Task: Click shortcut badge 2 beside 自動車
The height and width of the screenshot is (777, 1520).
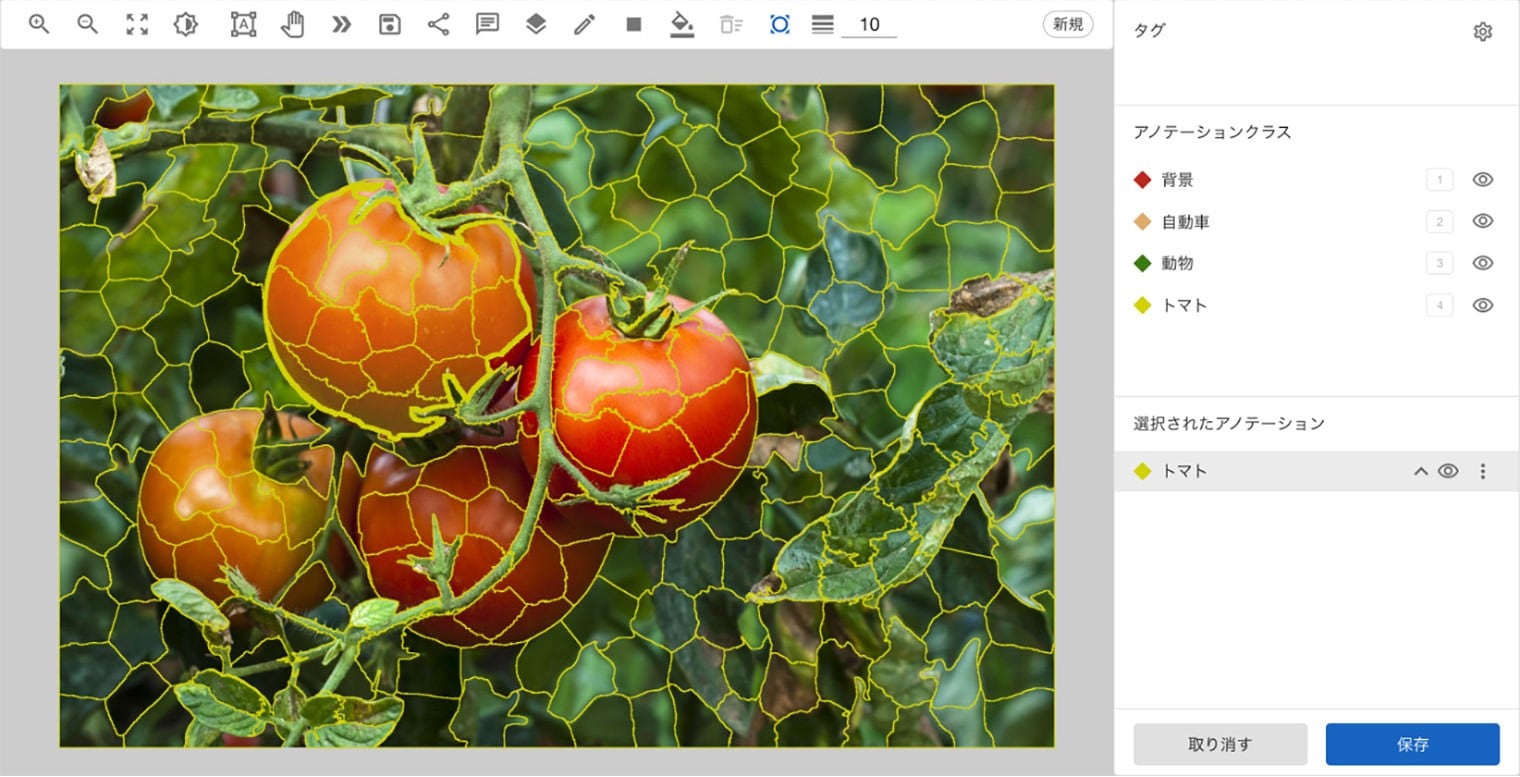Action: 1439,222
